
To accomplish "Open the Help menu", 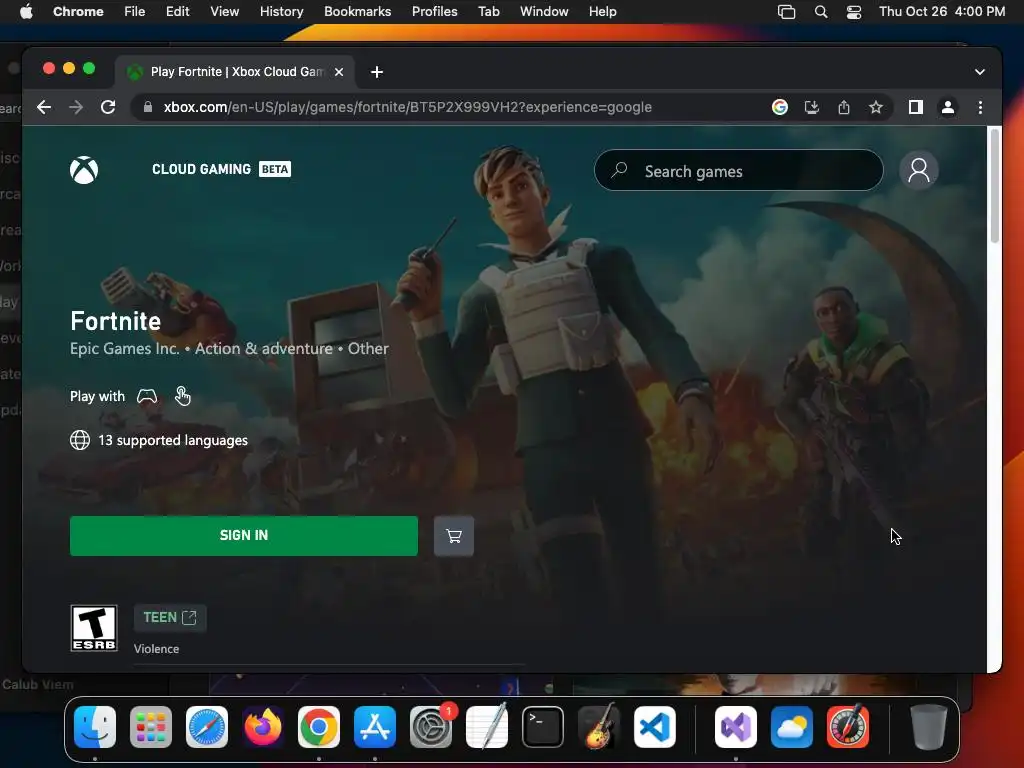I will coord(602,11).
